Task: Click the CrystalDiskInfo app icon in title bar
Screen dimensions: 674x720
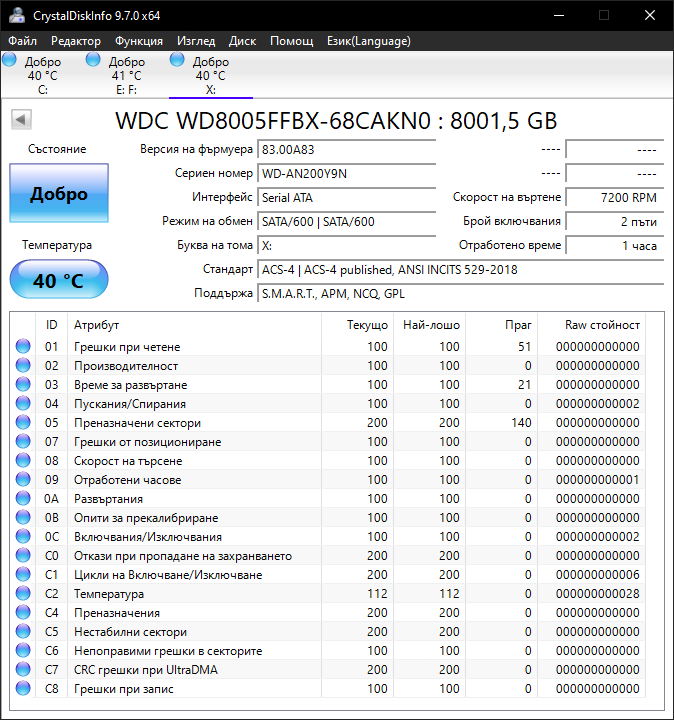Action: pyautogui.click(x=17, y=15)
